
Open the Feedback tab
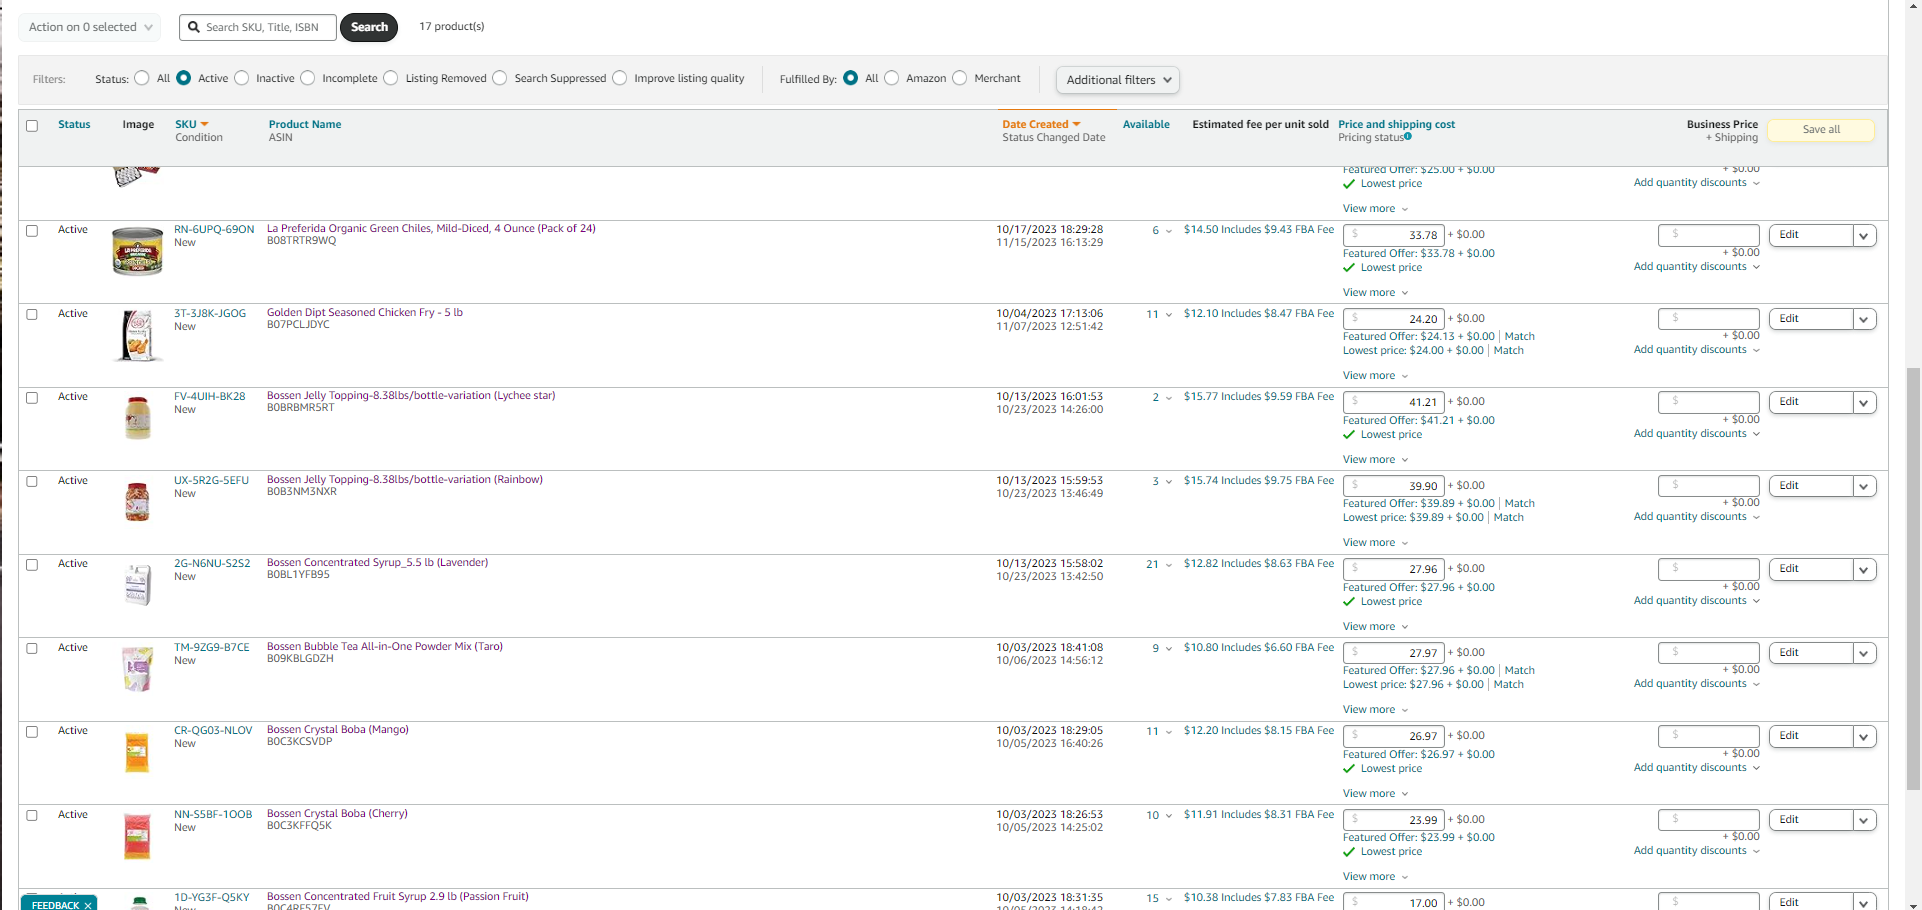coord(55,905)
